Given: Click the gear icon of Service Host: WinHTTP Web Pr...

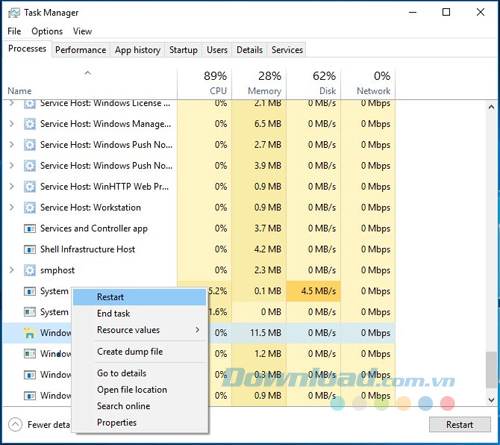Looking at the screenshot, I should point(30,187).
